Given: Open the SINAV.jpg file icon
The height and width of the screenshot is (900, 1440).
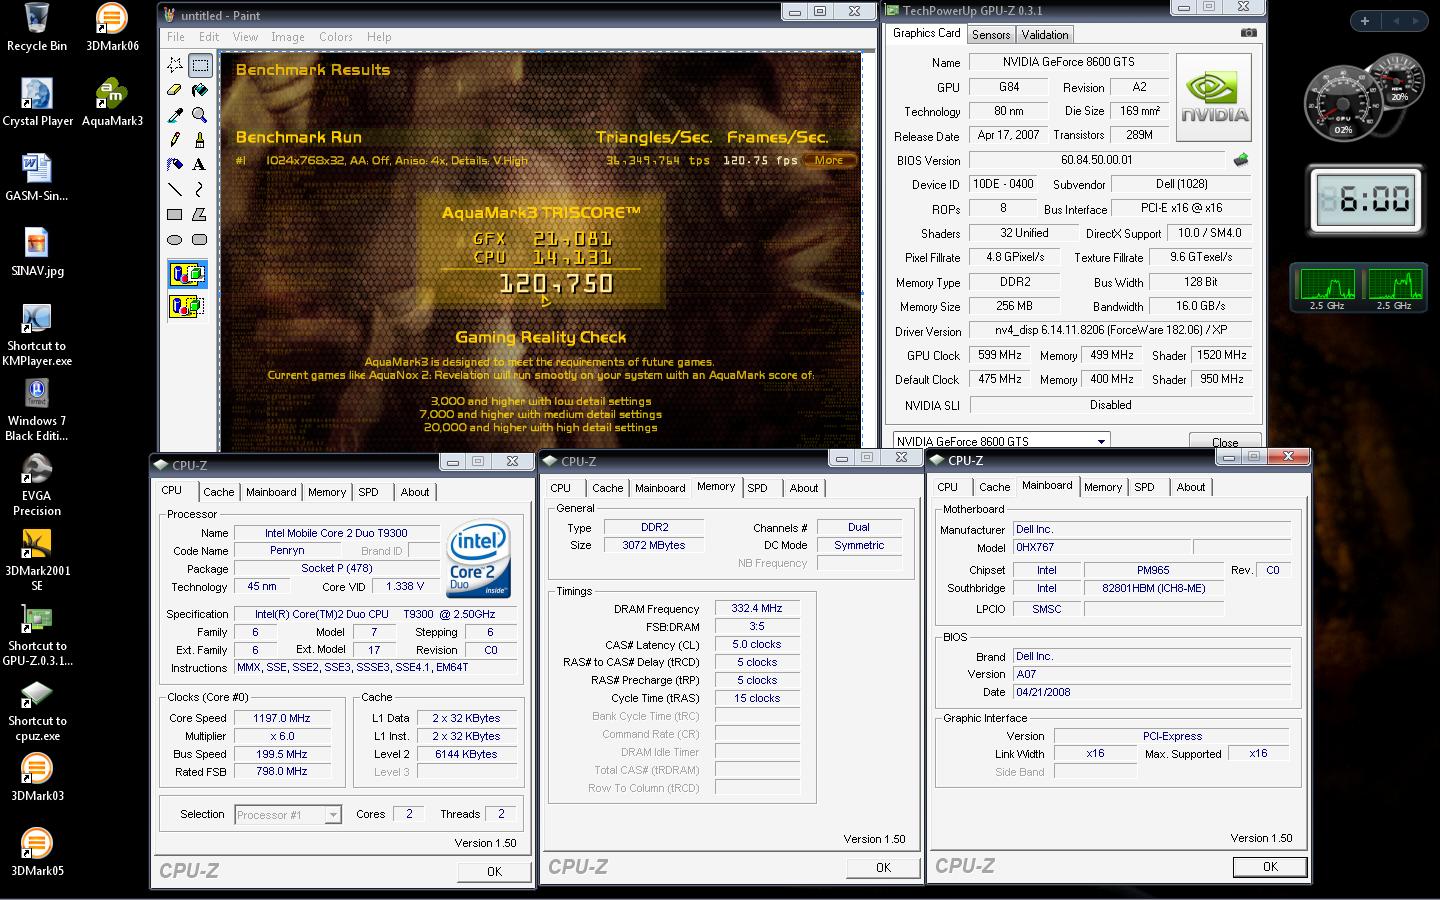Looking at the screenshot, I should pyautogui.click(x=37, y=253).
